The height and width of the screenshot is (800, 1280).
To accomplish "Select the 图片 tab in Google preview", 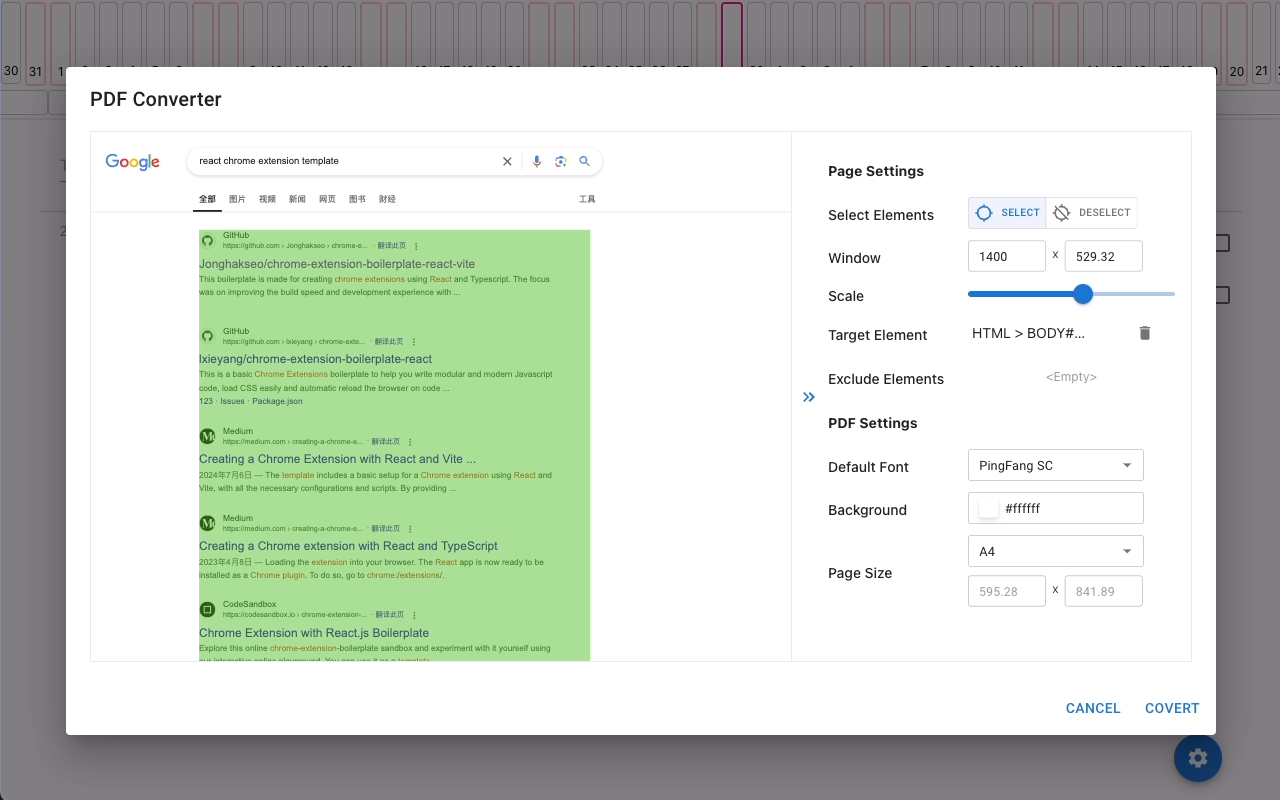I will 237,199.
